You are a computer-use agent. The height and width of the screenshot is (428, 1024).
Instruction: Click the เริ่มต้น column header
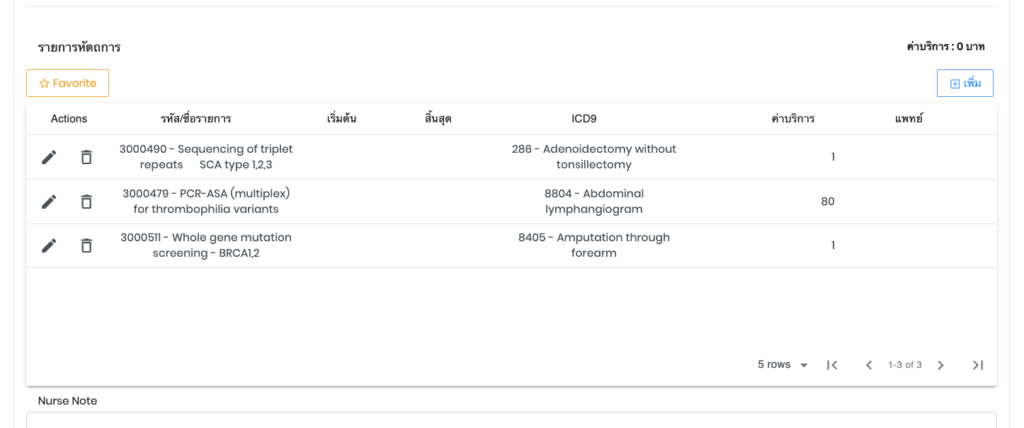341,119
